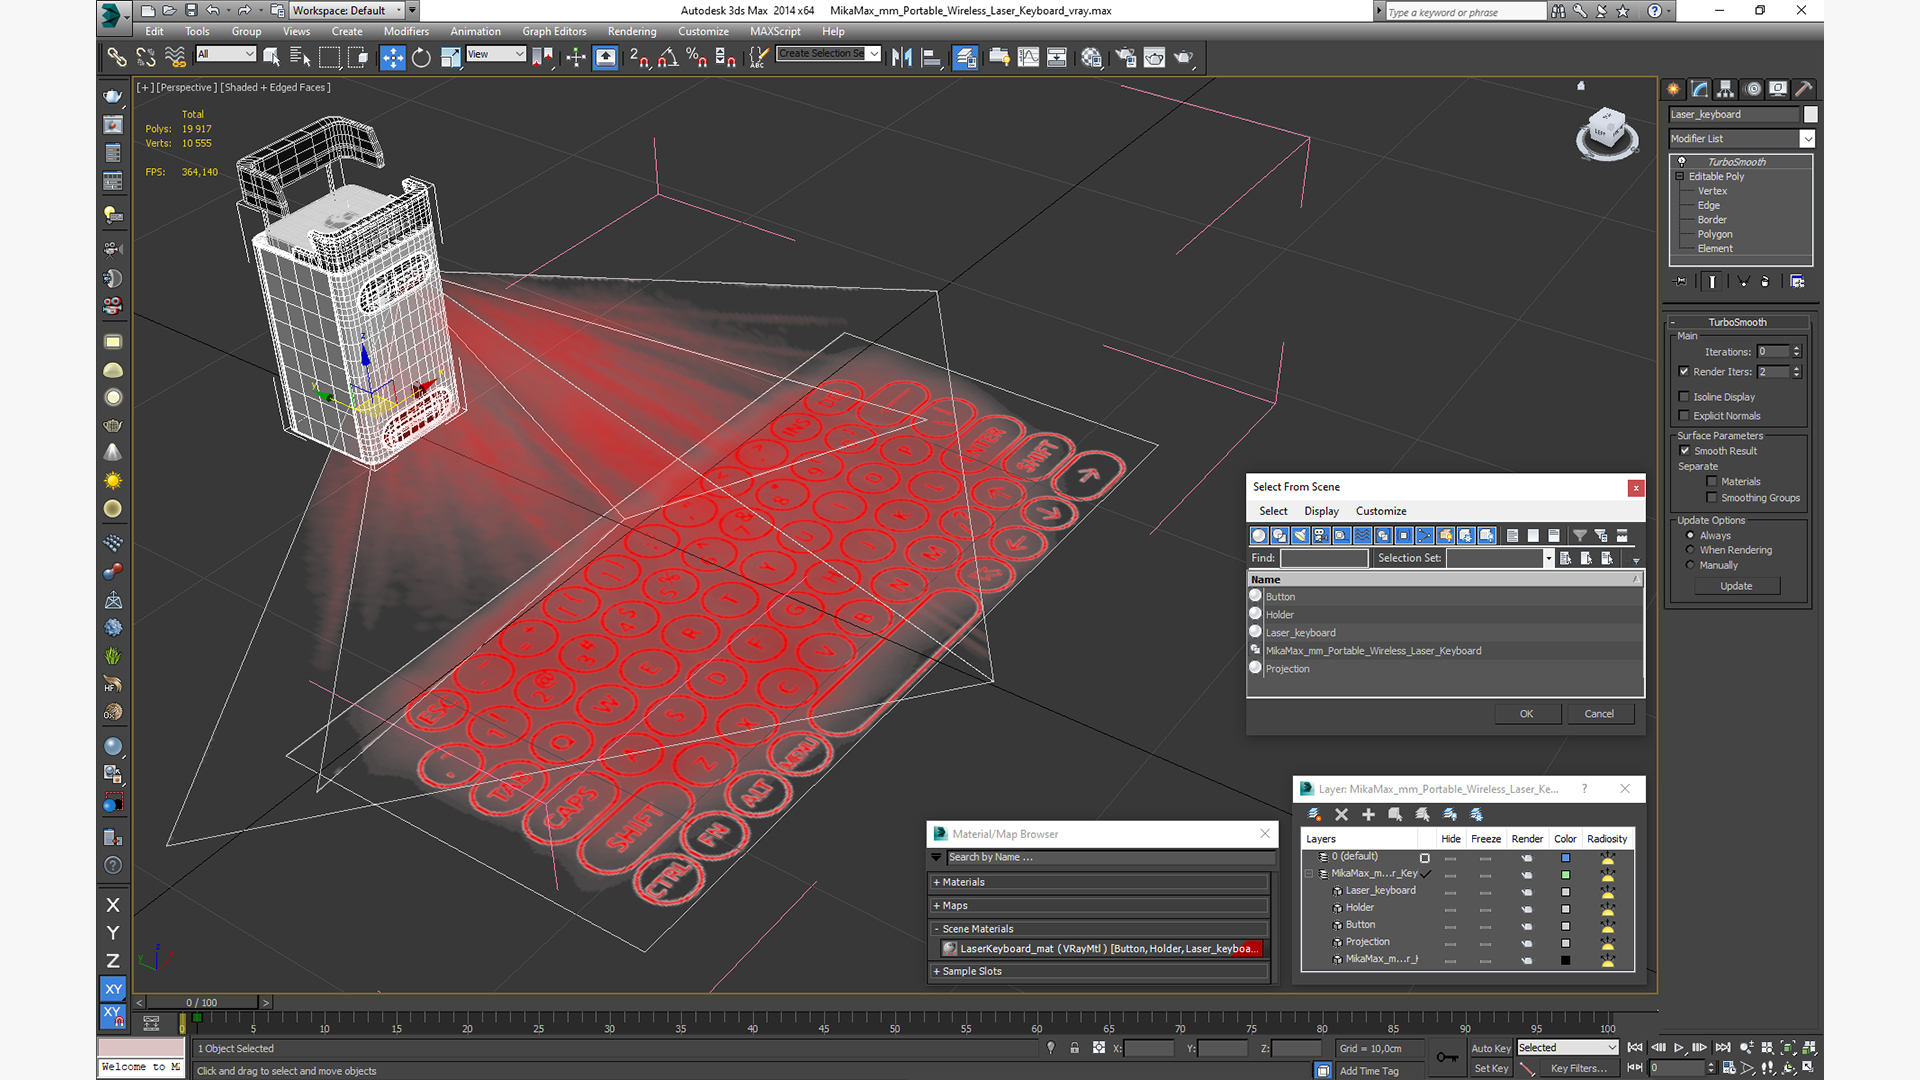
Task: Open Display menu in Select From Scene
Action: (1321, 511)
